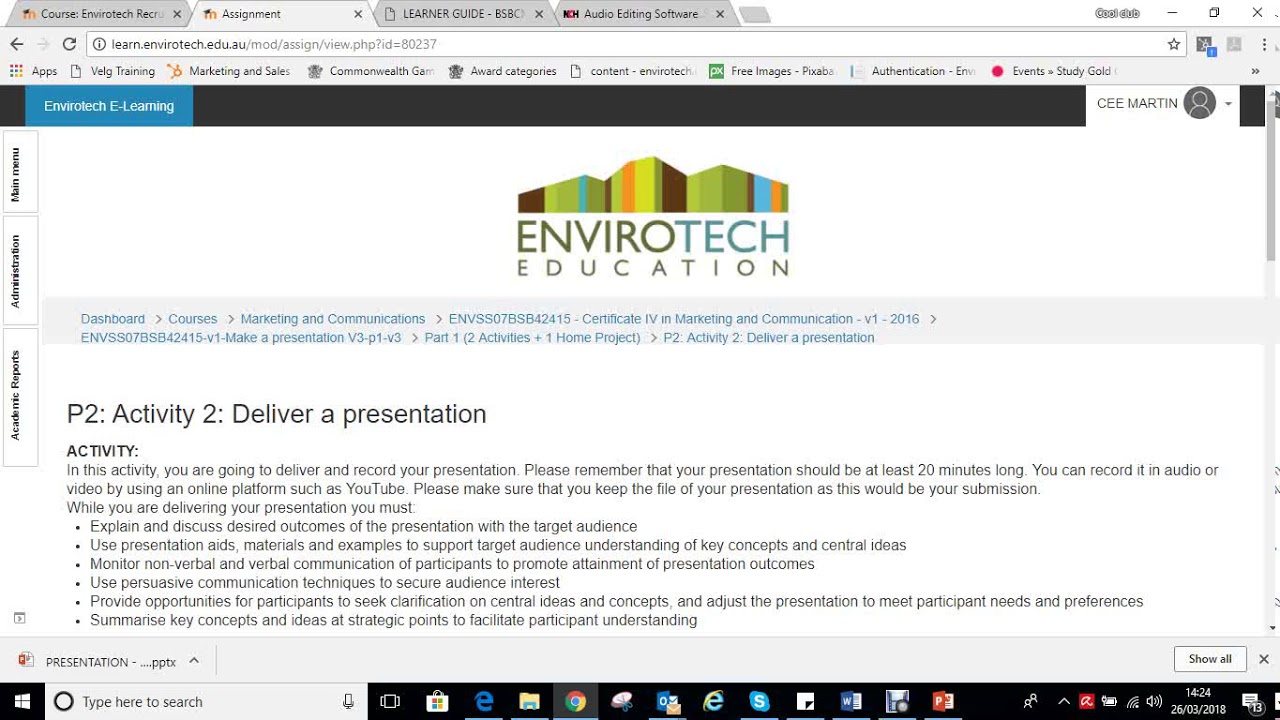Open the Events » Study Gold bookmark

point(1053,71)
